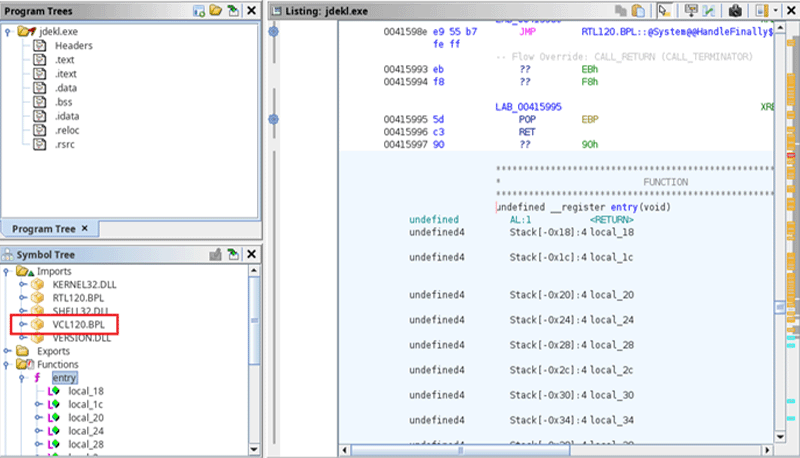Viewport: 800px width, 458px height.
Task: Toggle the overview margin icon in Listing toolbar
Action: [x=762, y=11]
